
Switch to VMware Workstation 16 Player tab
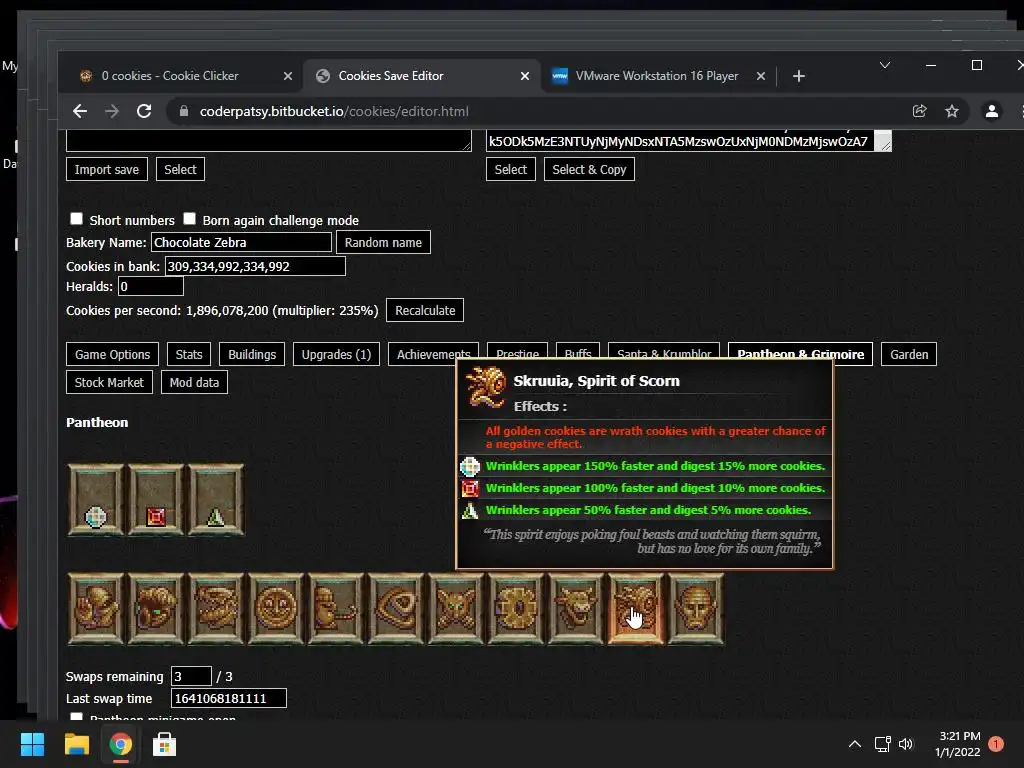[657, 76]
